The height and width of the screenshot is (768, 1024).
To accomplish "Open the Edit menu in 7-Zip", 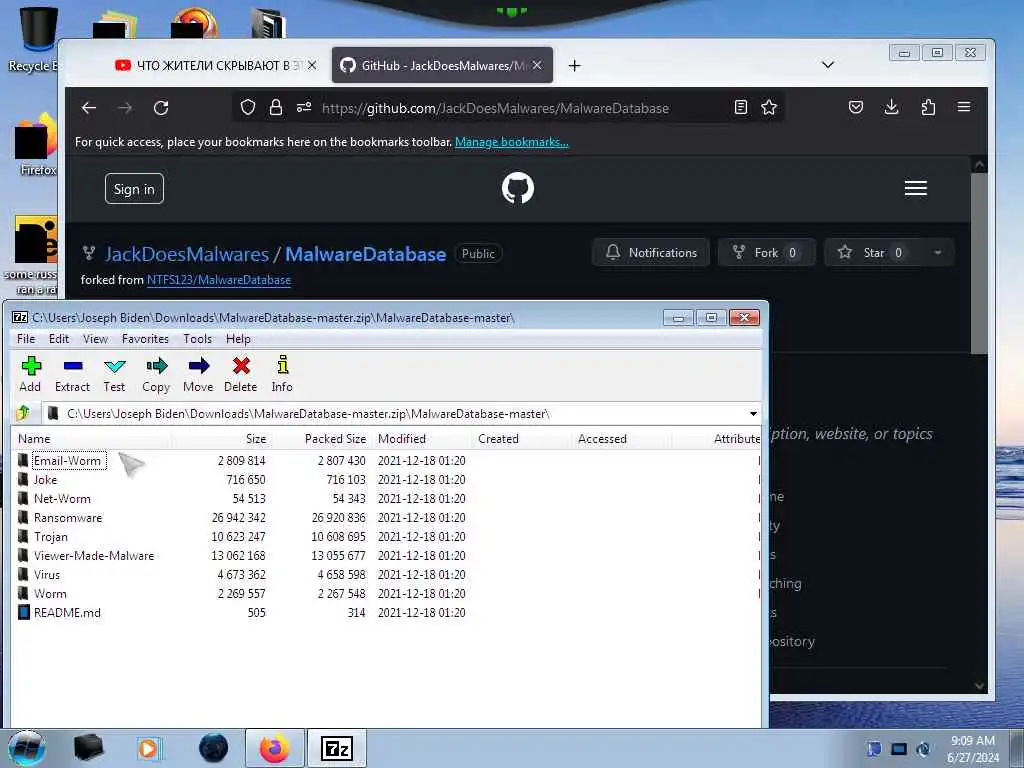I will (x=59, y=338).
